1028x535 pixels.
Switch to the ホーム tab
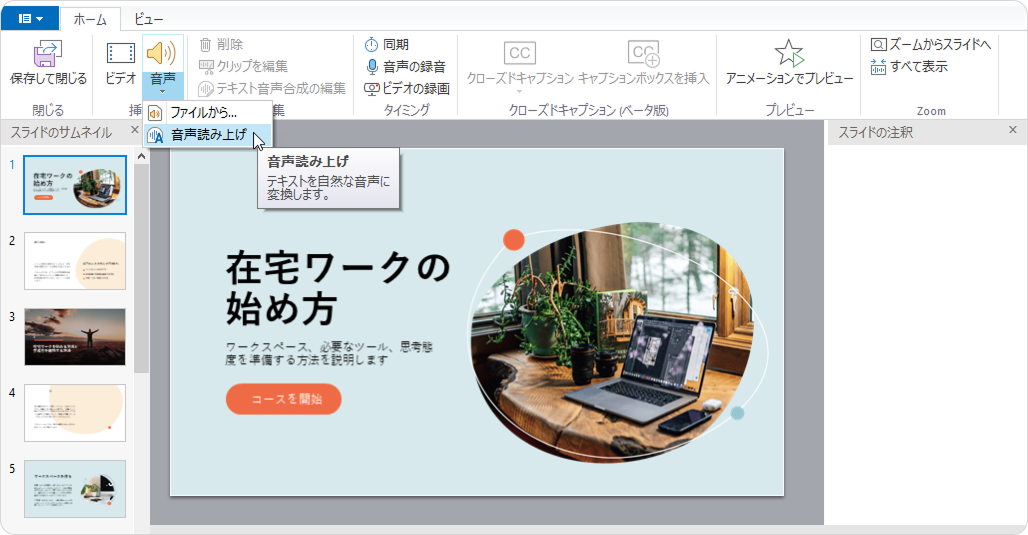click(90, 18)
